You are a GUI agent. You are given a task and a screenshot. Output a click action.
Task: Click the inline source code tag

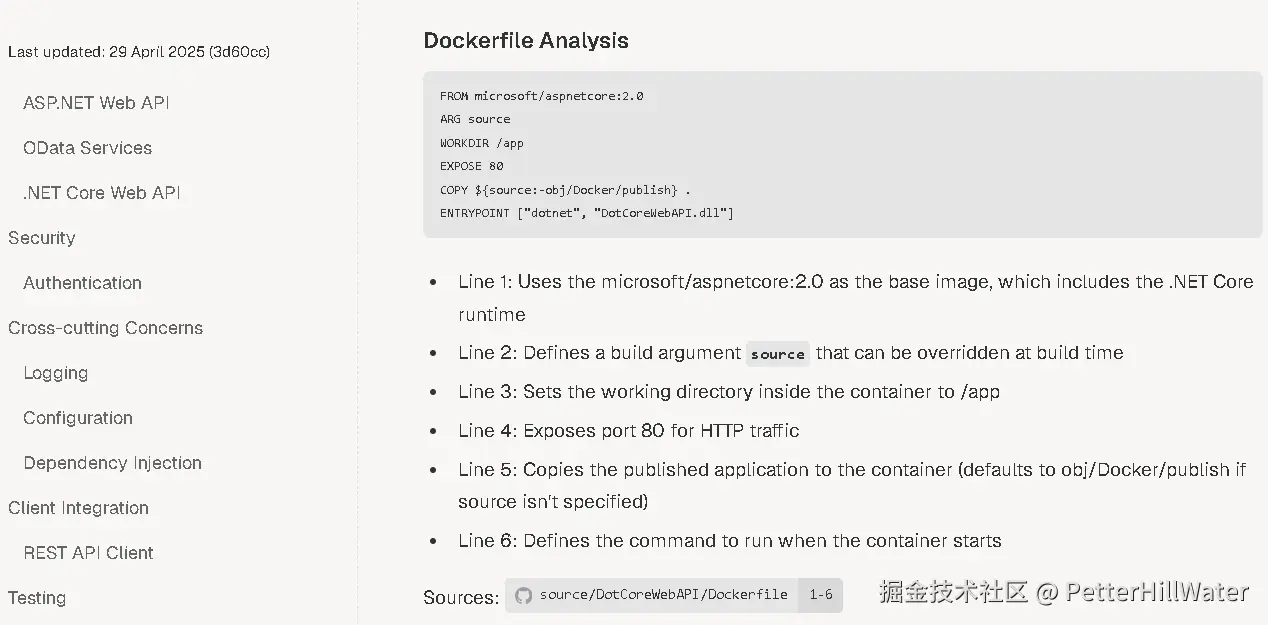(777, 354)
